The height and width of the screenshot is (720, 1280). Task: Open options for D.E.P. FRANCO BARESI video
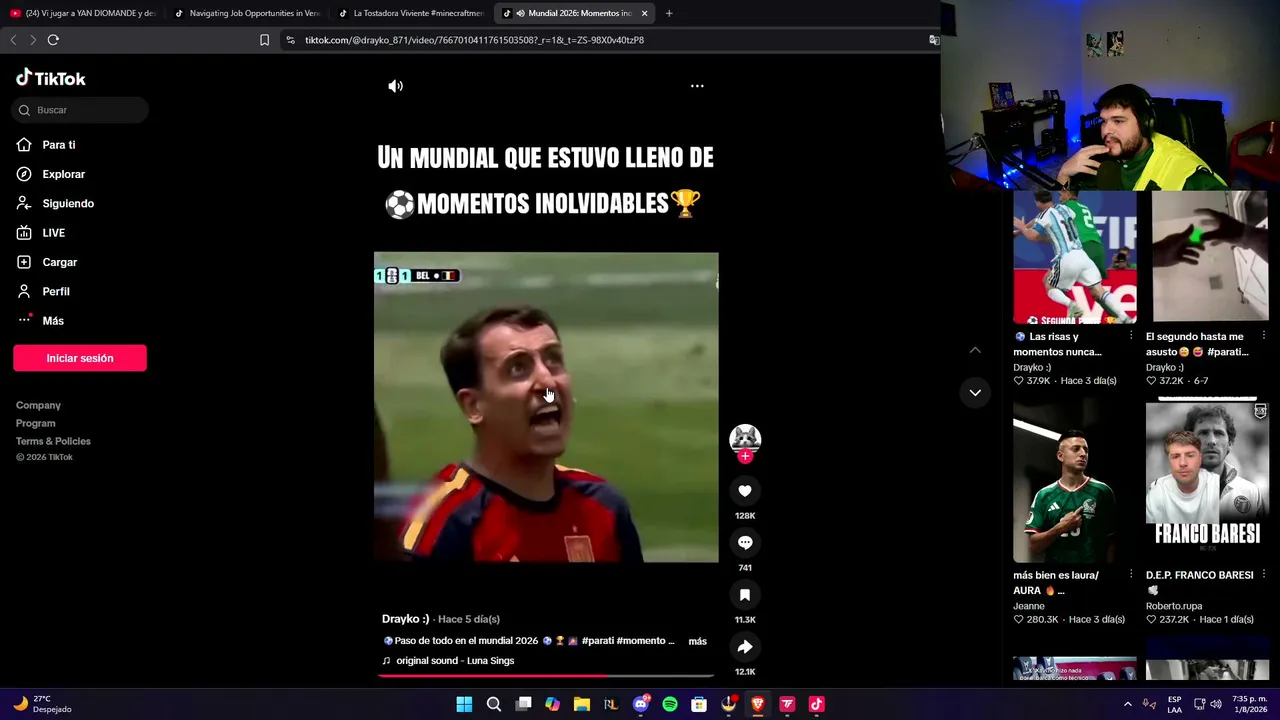coord(1264,575)
